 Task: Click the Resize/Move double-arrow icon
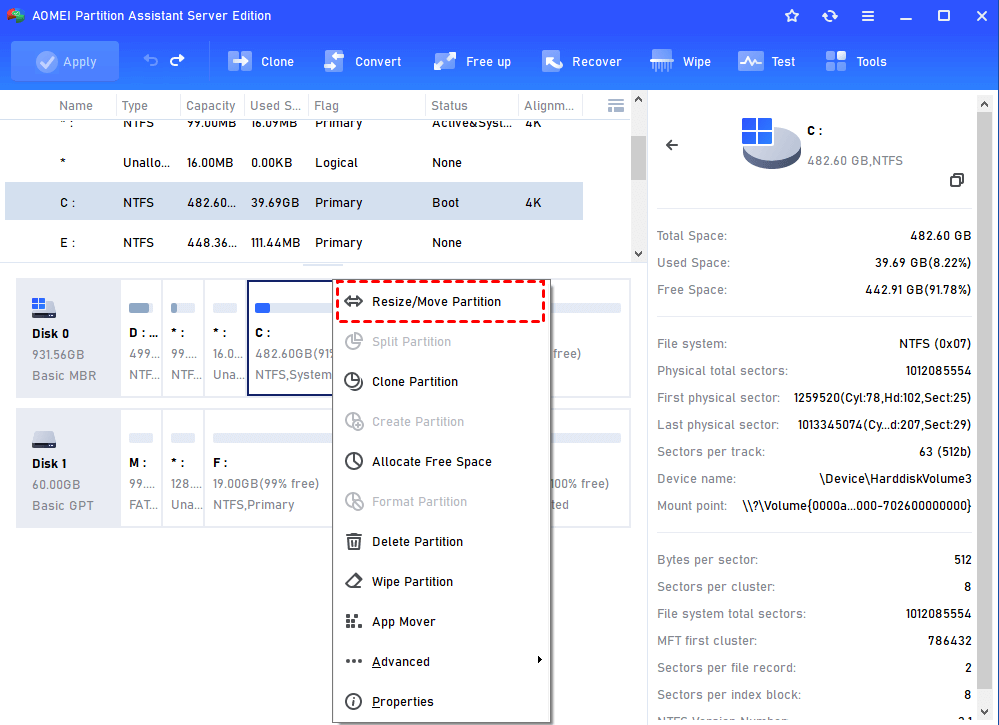354,301
